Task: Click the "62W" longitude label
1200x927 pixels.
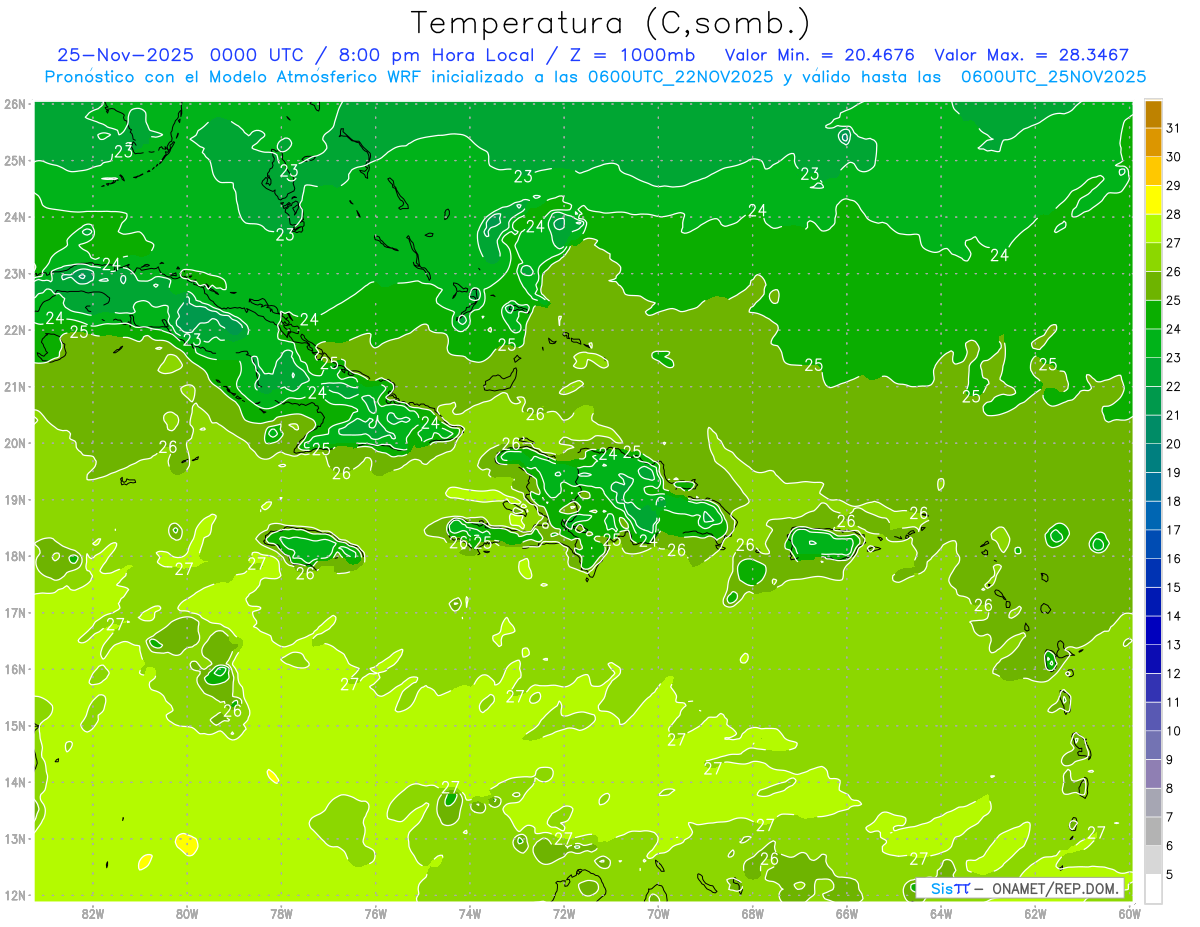Action: click(1035, 913)
